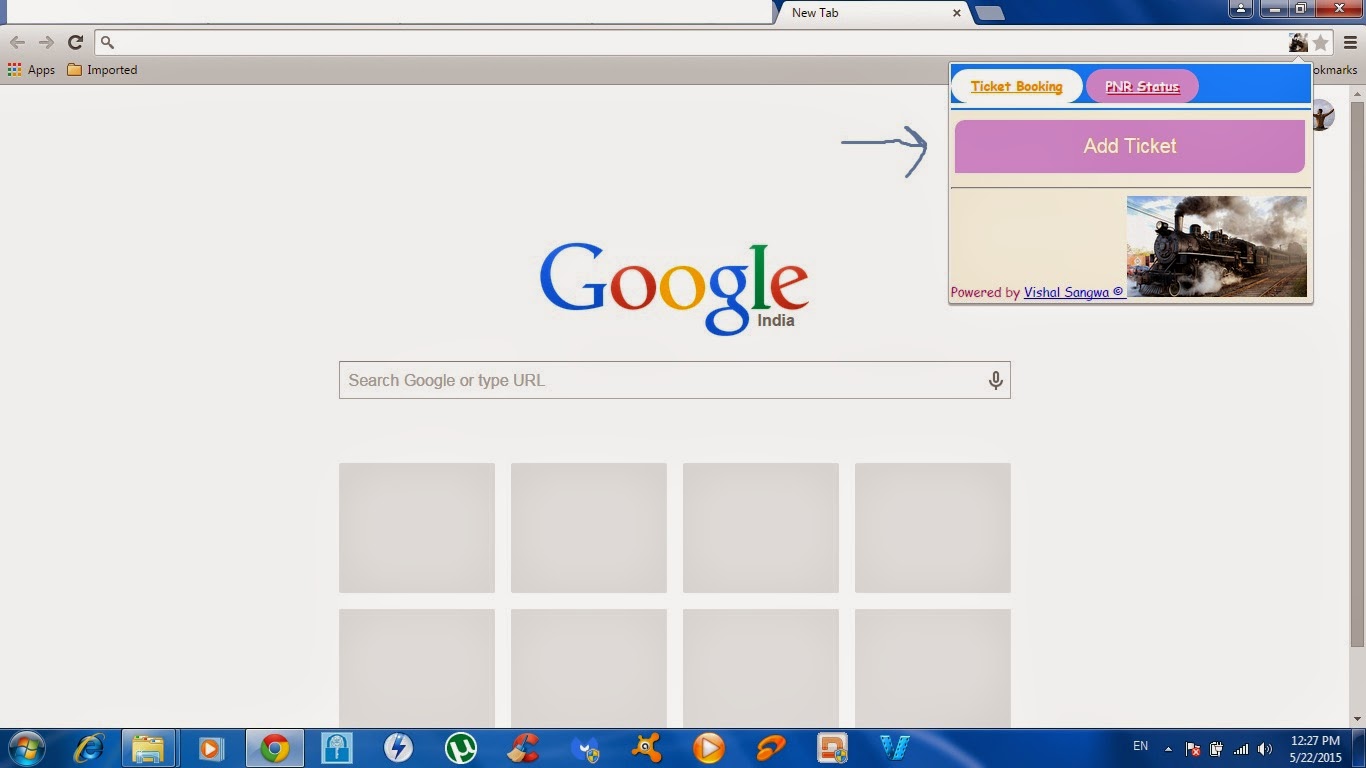This screenshot has height=768, width=1366.
Task: Open the Imported bookmarks folder
Action: coord(102,70)
